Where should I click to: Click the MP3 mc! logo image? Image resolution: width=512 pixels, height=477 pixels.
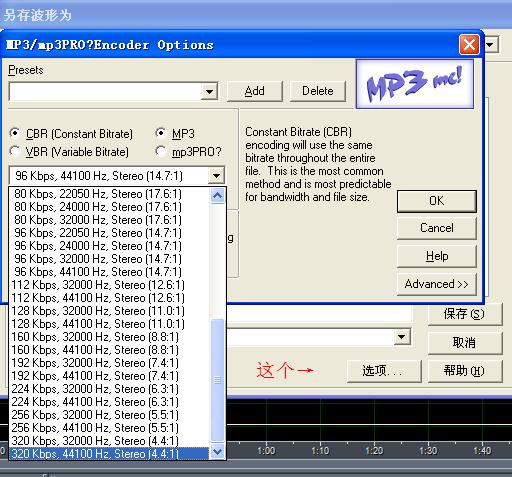pos(415,84)
